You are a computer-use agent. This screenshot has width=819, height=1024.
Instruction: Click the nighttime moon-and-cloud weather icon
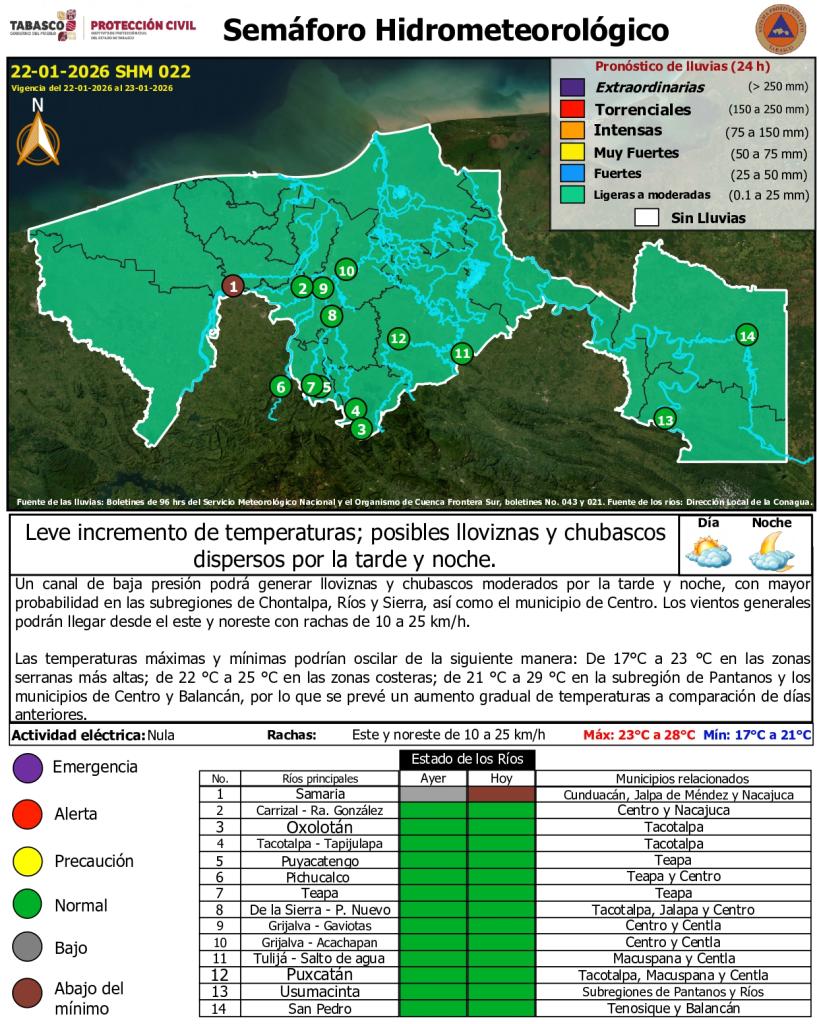tap(772, 550)
